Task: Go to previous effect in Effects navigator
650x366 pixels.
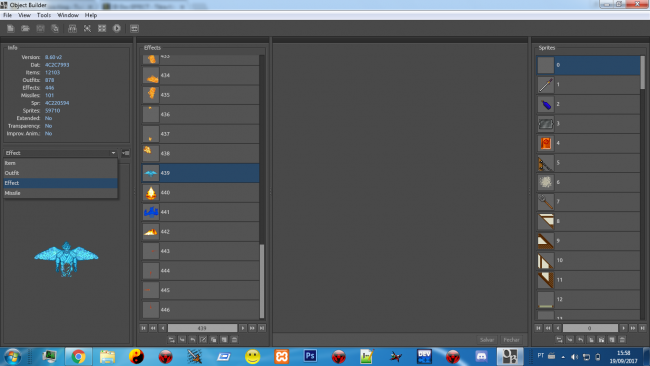Action: point(163,328)
